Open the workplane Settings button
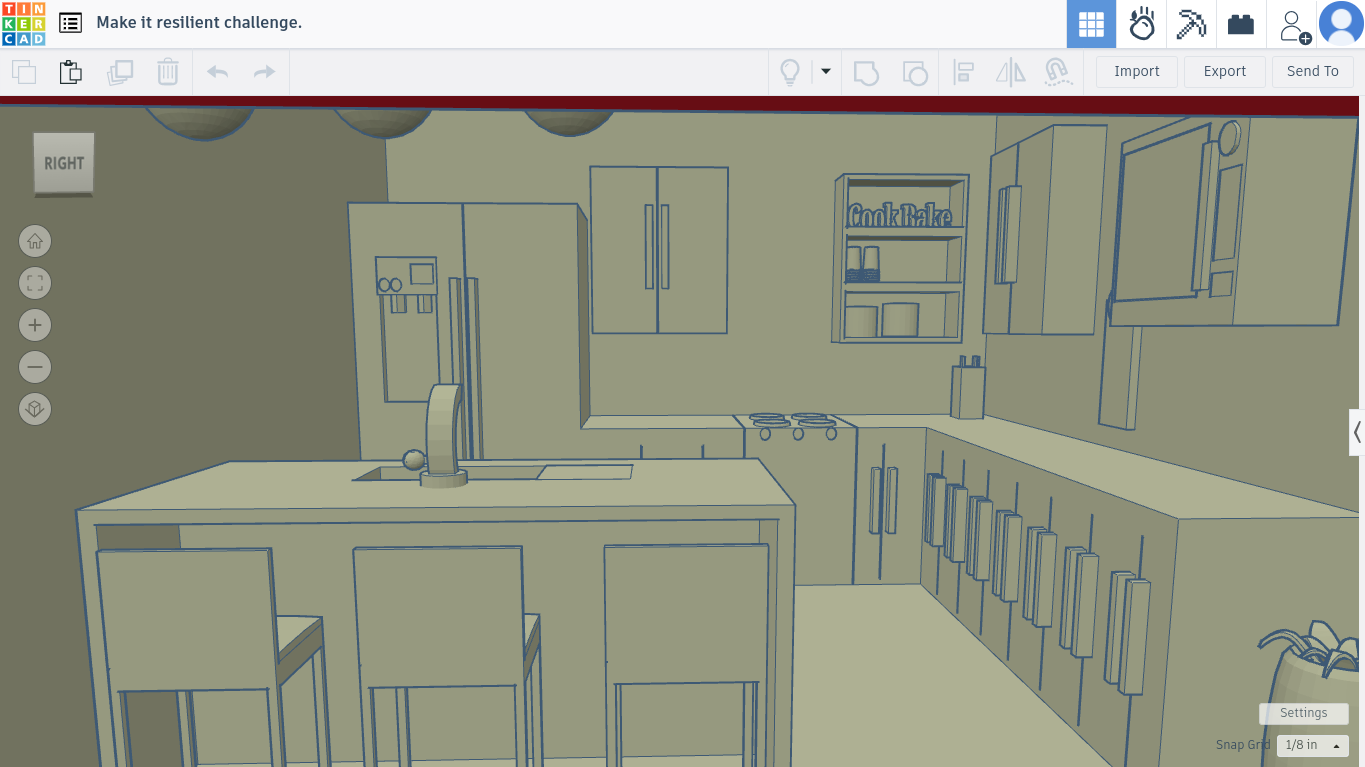 (x=1304, y=713)
